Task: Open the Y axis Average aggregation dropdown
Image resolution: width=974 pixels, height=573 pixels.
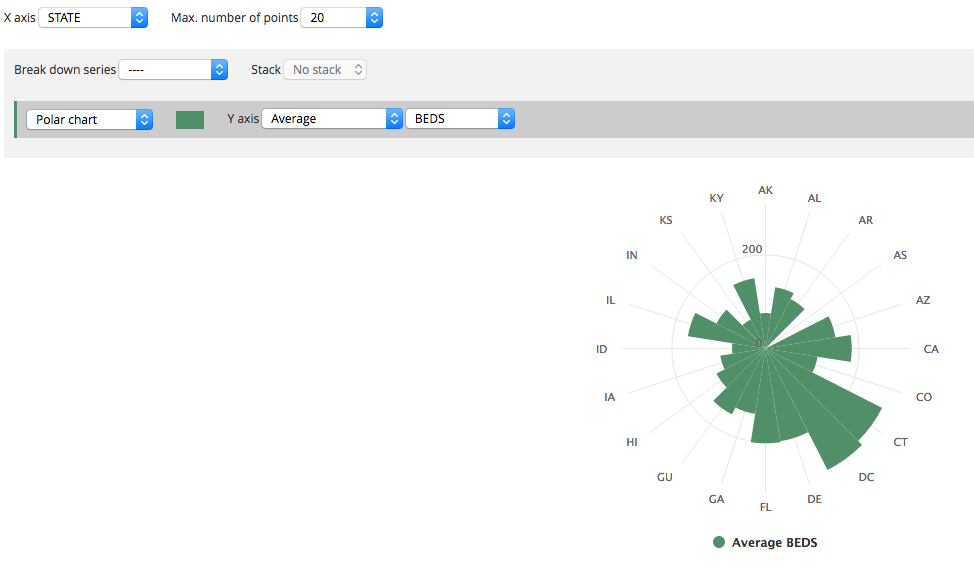Action: tap(331, 119)
